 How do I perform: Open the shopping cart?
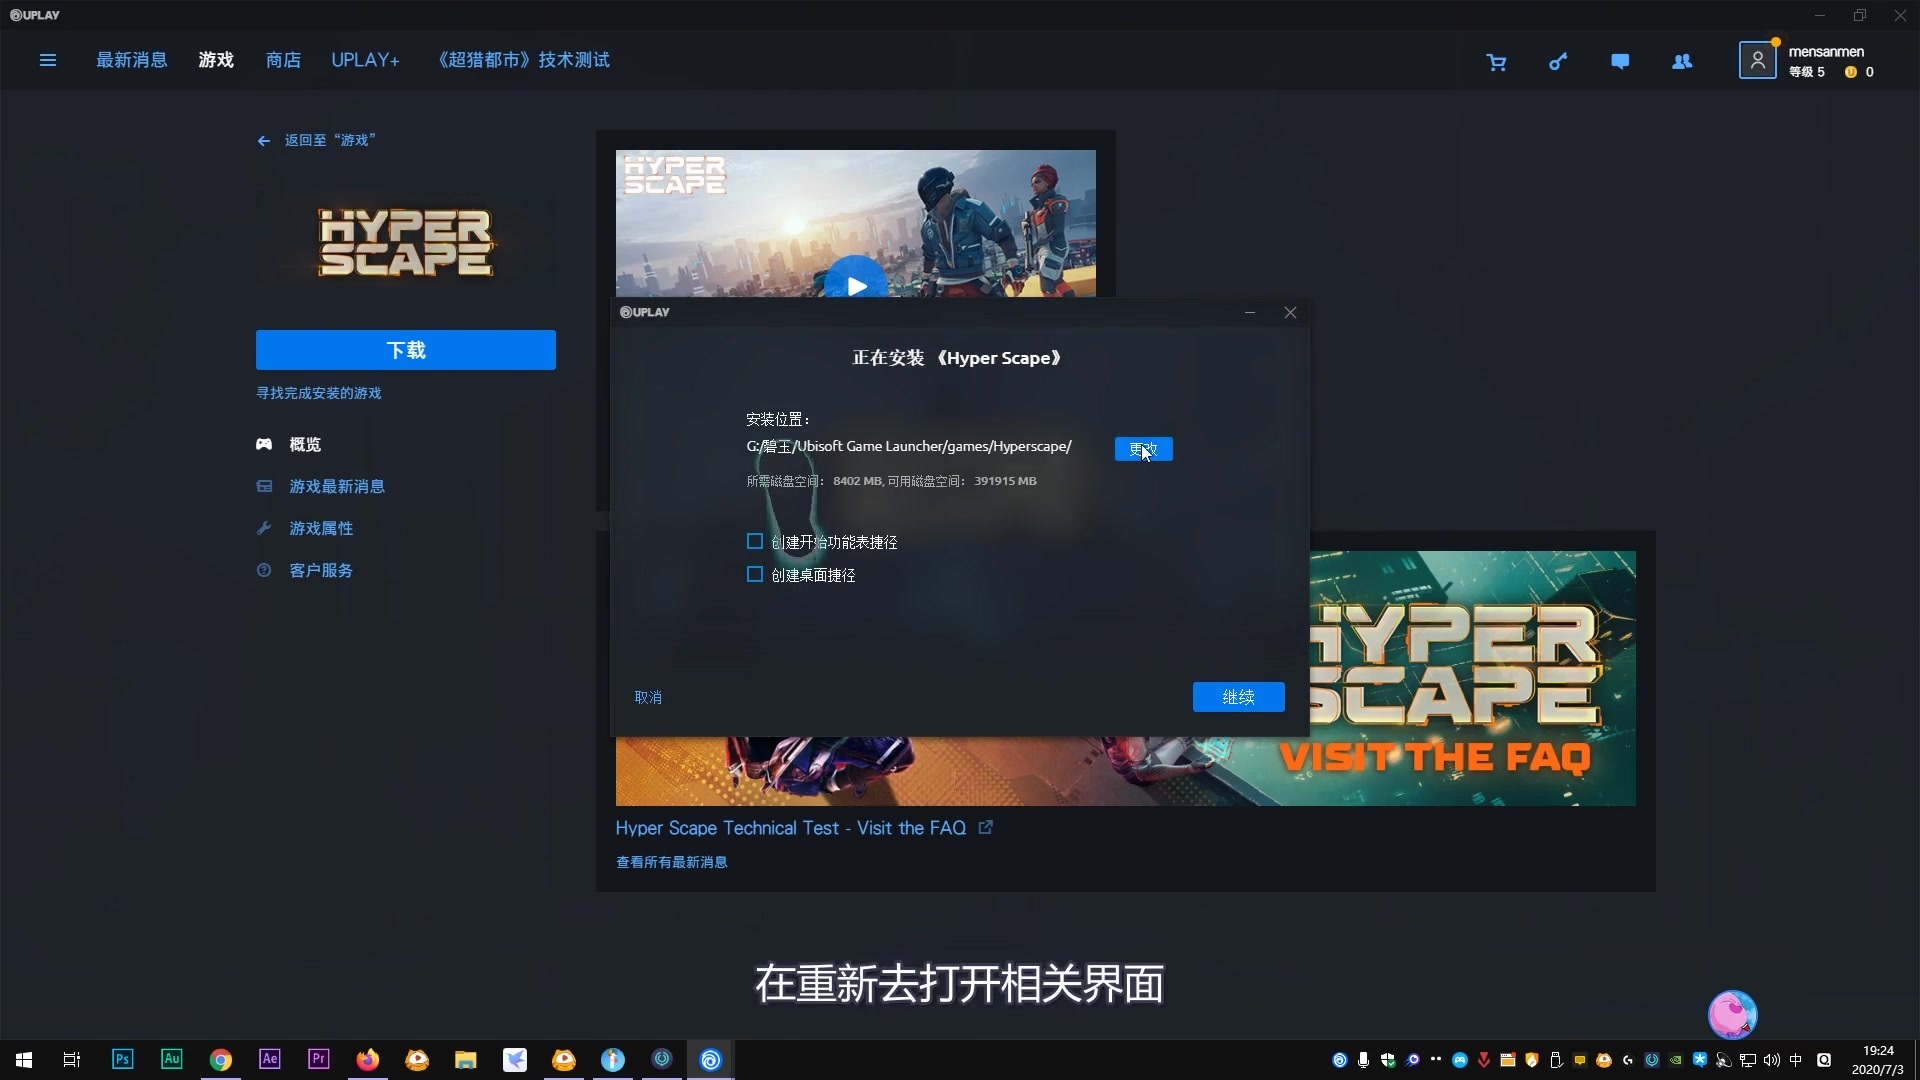[1496, 61]
